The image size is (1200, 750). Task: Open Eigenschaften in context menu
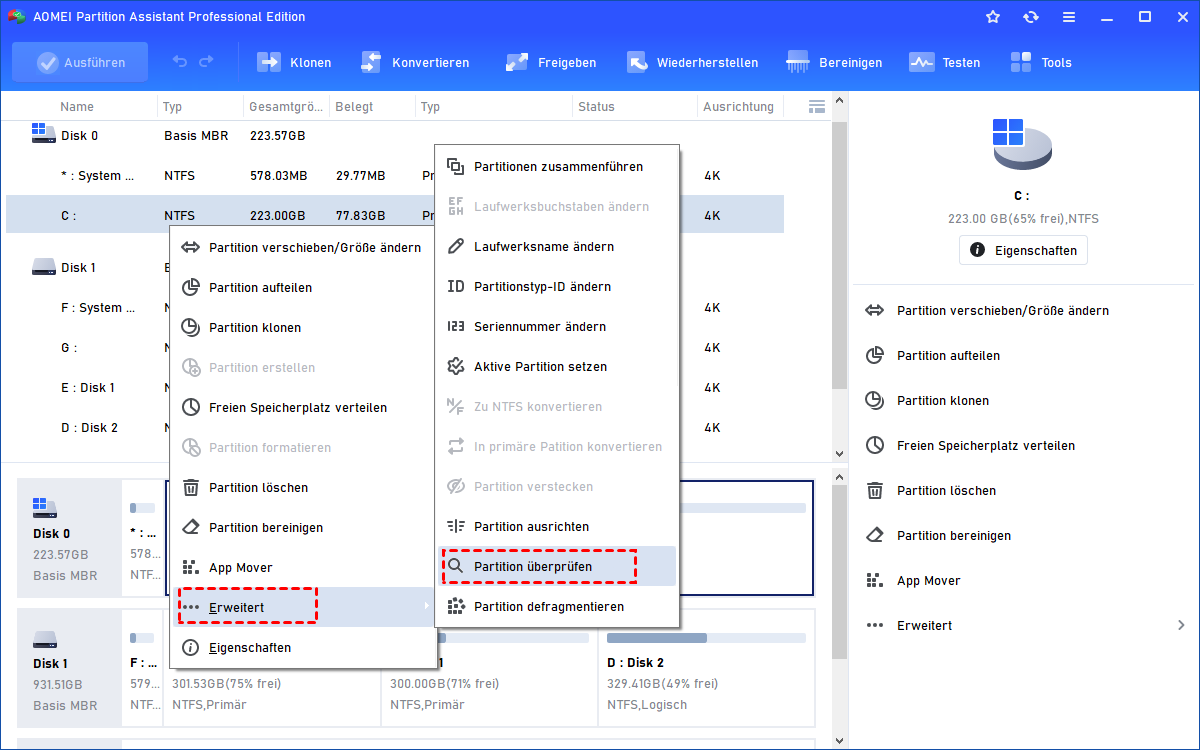click(x=304, y=647)
